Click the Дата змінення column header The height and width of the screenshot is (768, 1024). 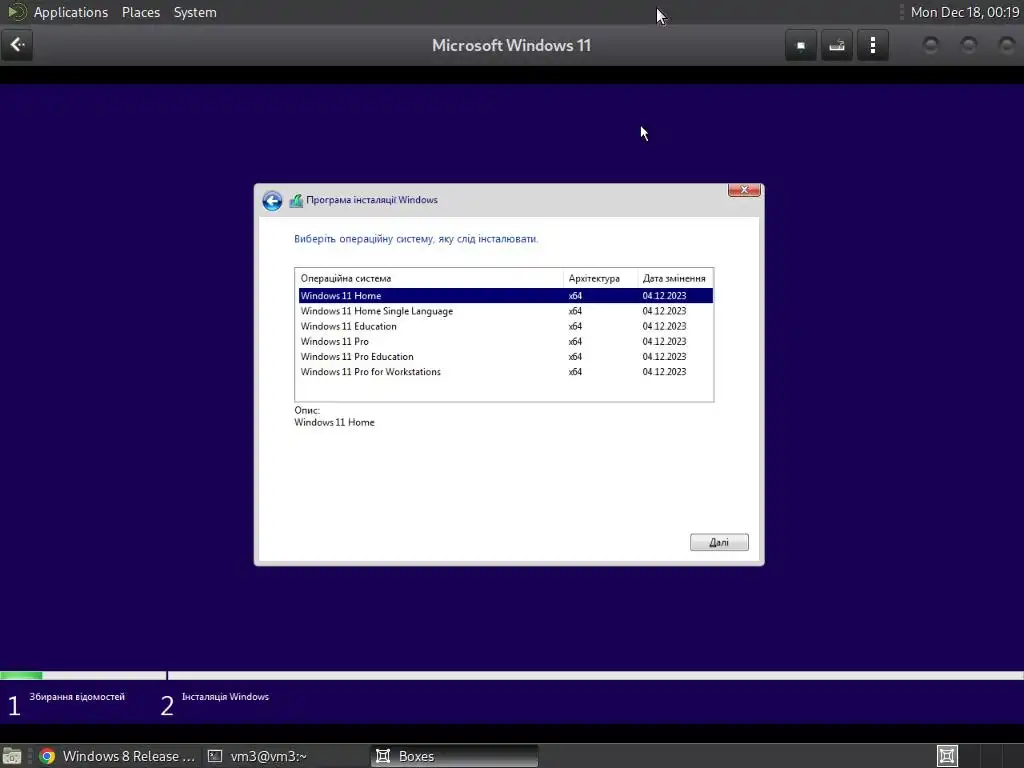tap(675, 278)
